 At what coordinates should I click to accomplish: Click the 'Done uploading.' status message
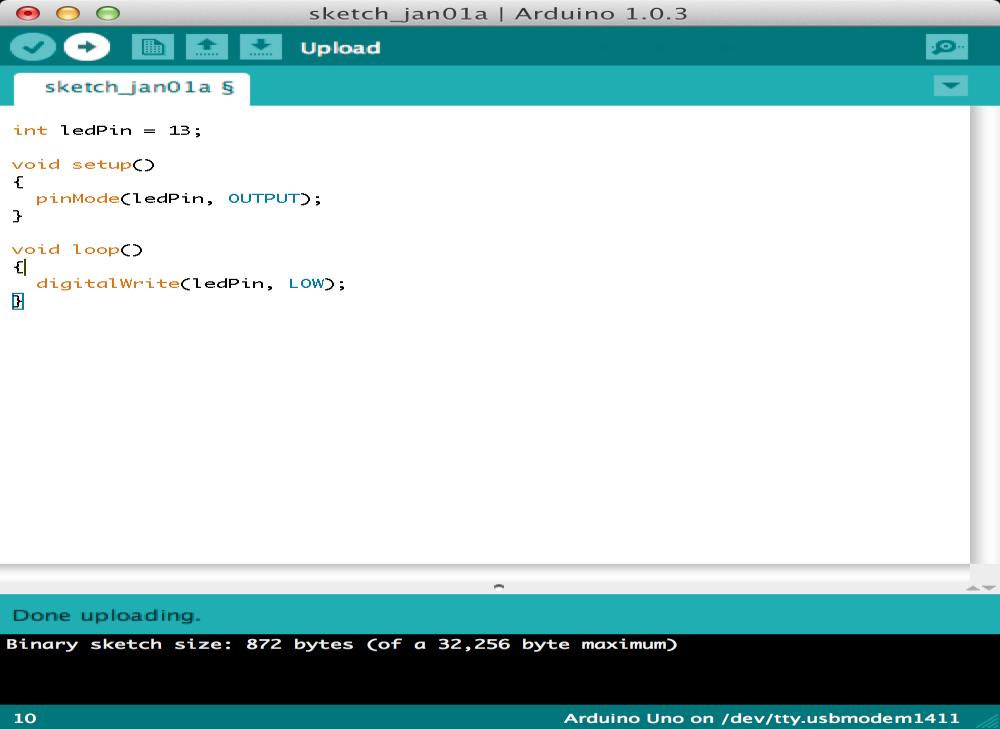tap(107, 615)
